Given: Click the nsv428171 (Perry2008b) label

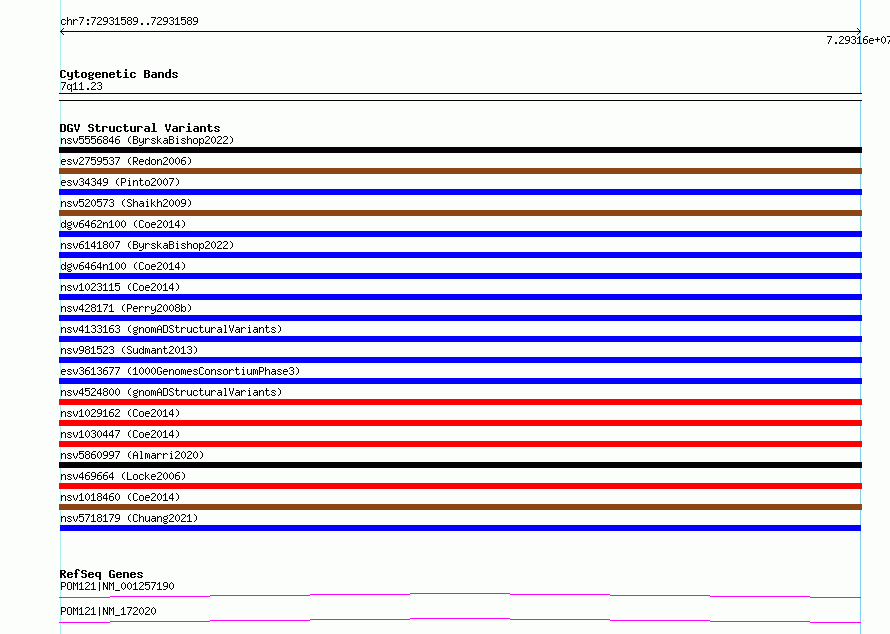Looking at the screenshot, I should point(126,308).
